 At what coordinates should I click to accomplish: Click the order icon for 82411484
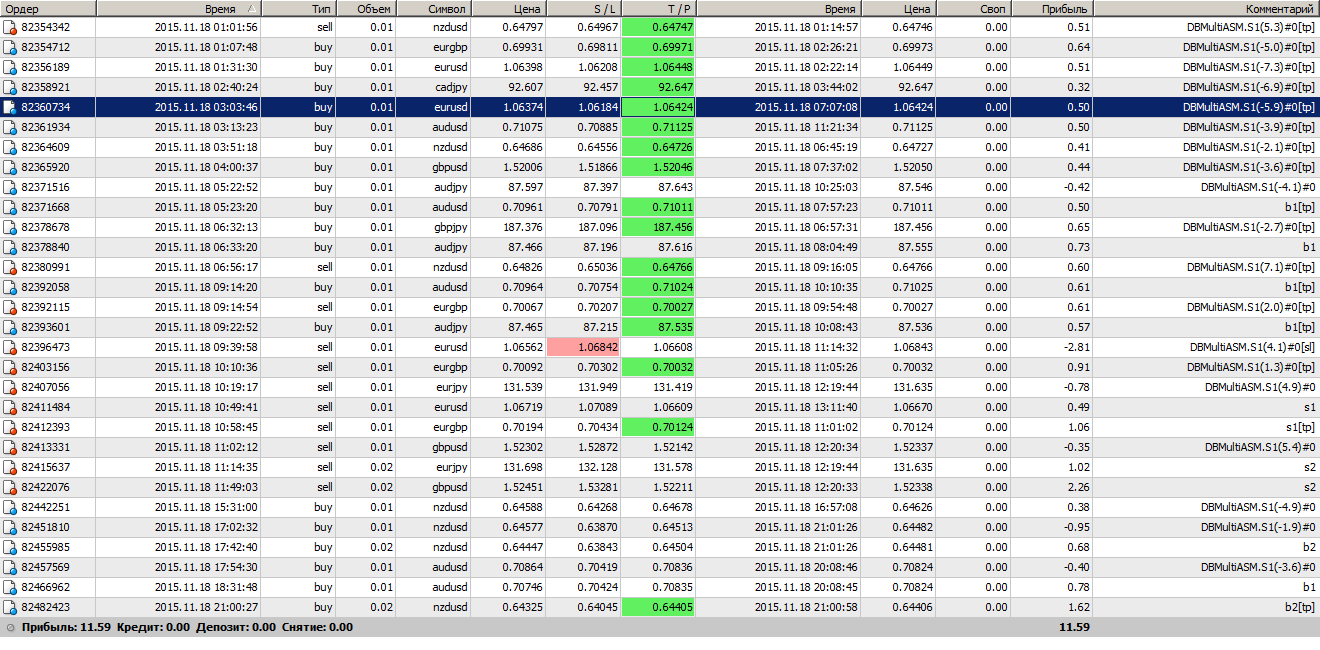[10, 407]
